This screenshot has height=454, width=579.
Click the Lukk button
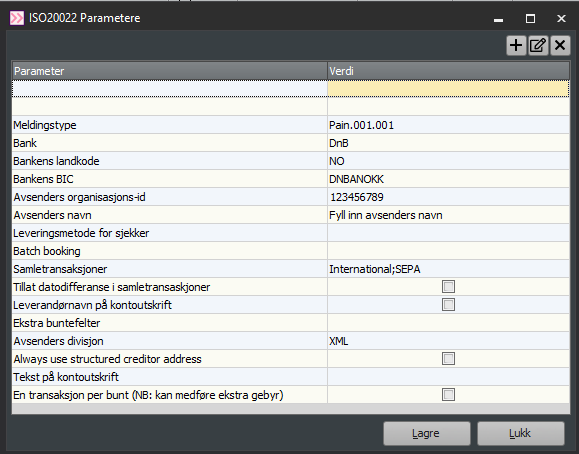pyautogui.click(x=521, y=433)
